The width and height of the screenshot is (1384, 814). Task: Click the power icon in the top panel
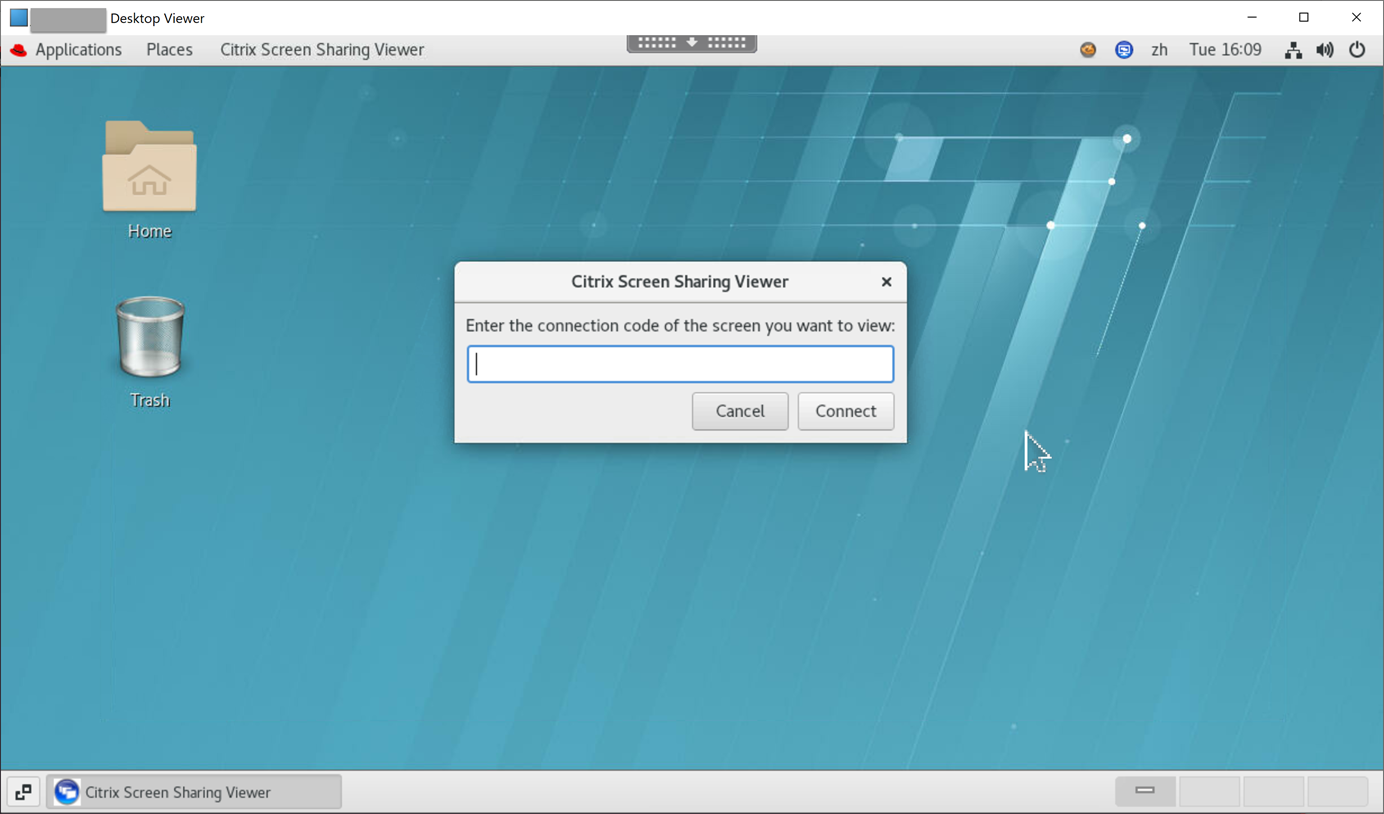tap(1357, 50)
